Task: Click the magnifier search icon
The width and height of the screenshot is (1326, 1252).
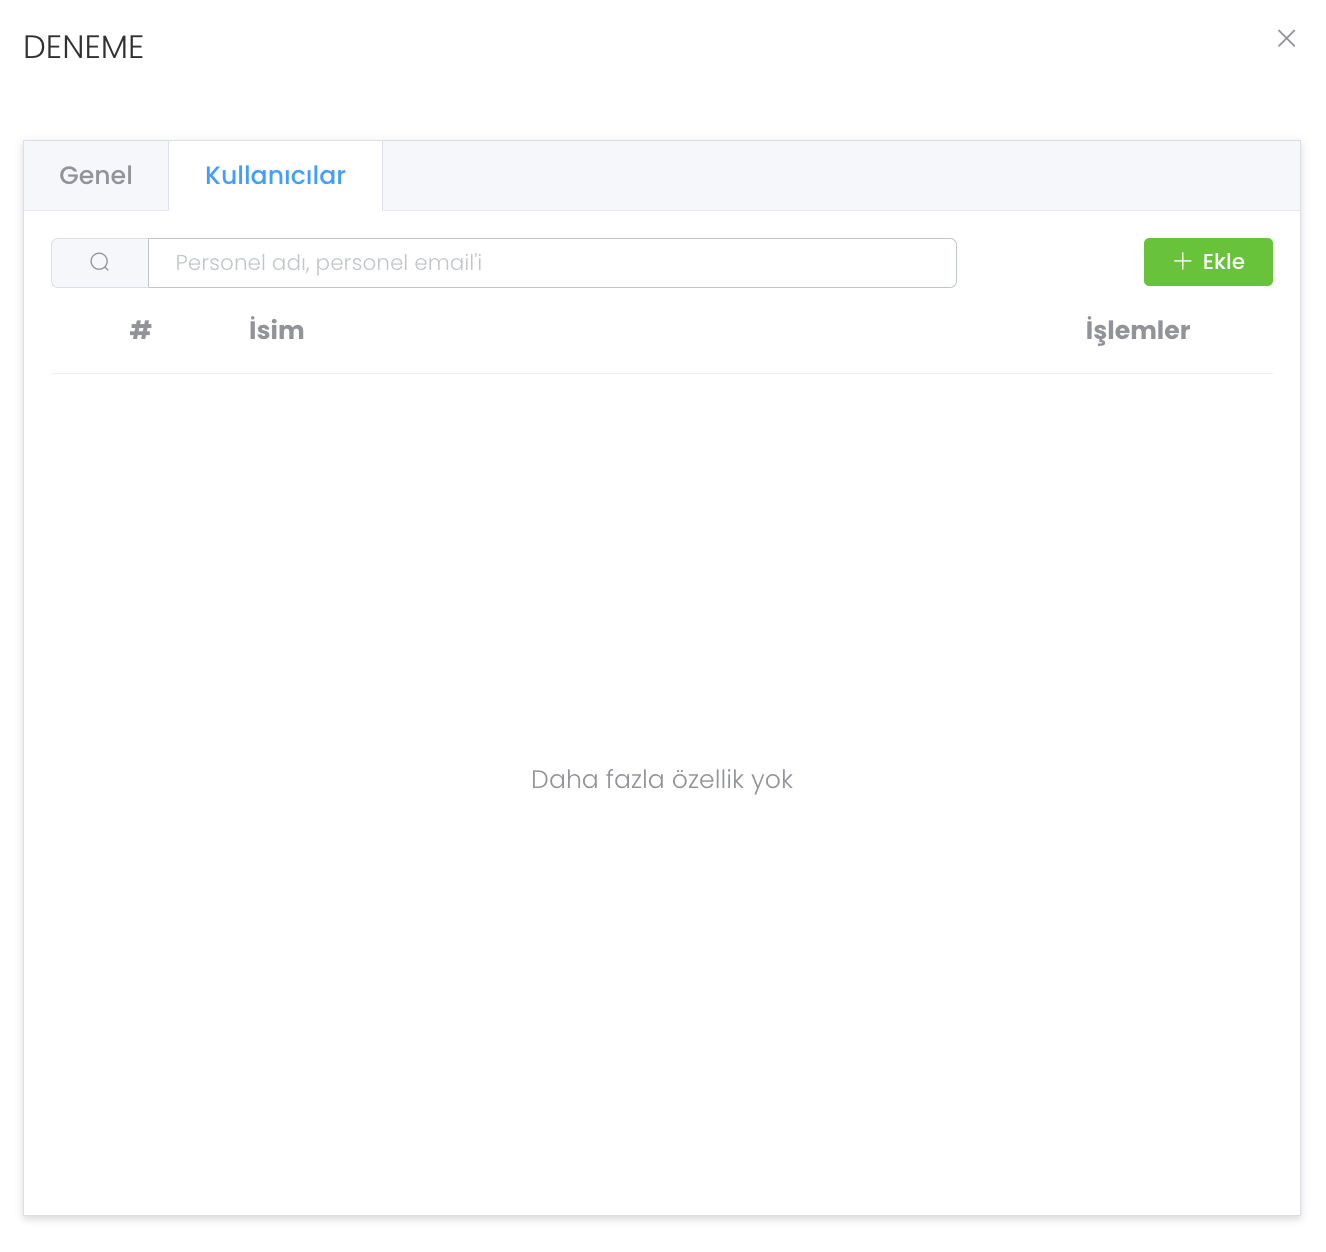Action: (x=100, y=262)
